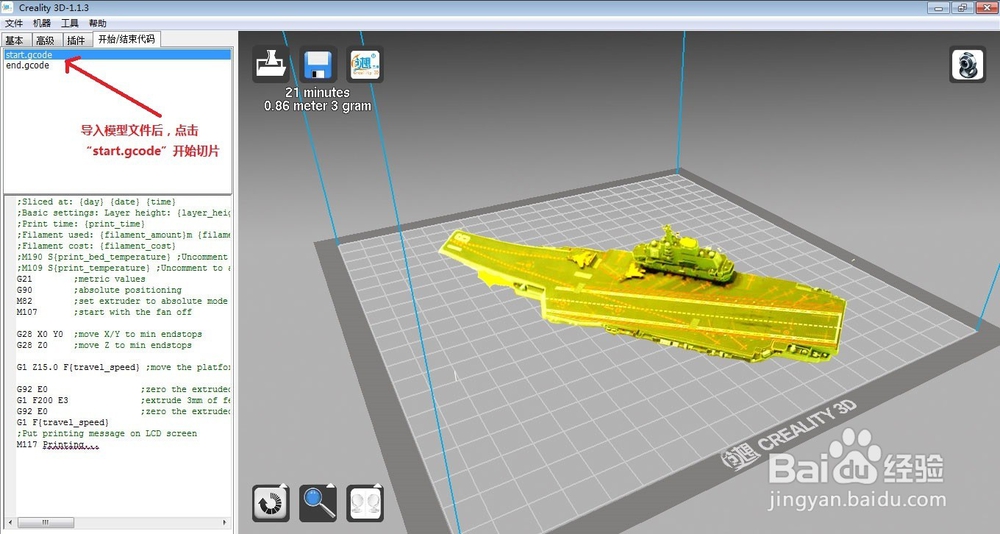Image resolution: width=1000 pixels, height=534 pixels.
Task: Open the 机器 menu
Action: [42, 24]
